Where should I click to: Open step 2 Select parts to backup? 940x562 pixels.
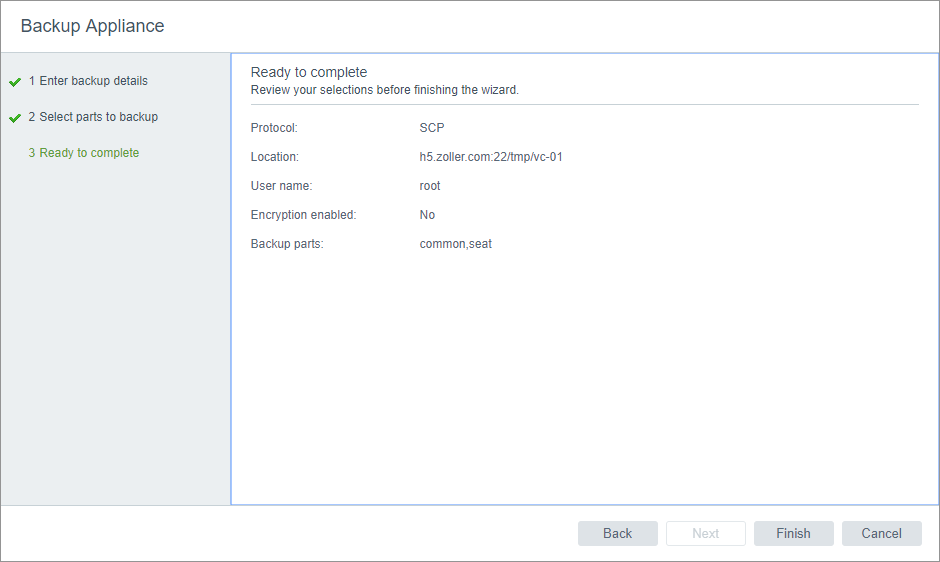pyautogui.click(x=93, y=117)
